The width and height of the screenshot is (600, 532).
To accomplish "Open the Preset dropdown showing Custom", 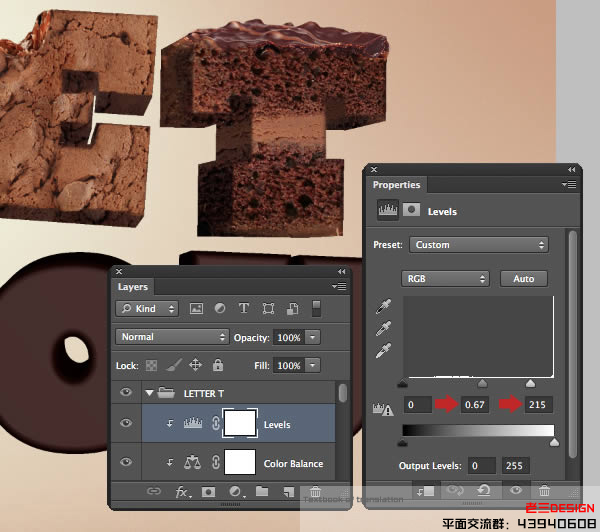I will 479,245.
